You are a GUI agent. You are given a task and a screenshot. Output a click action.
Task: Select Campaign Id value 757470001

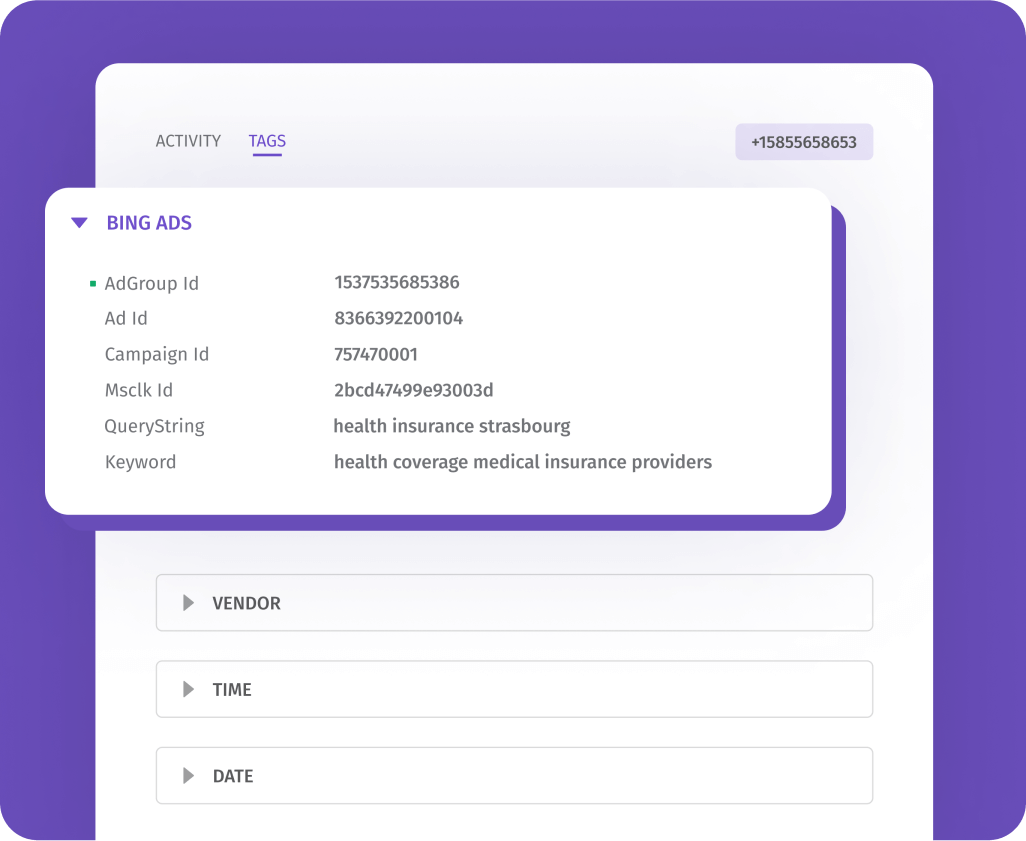376,354
